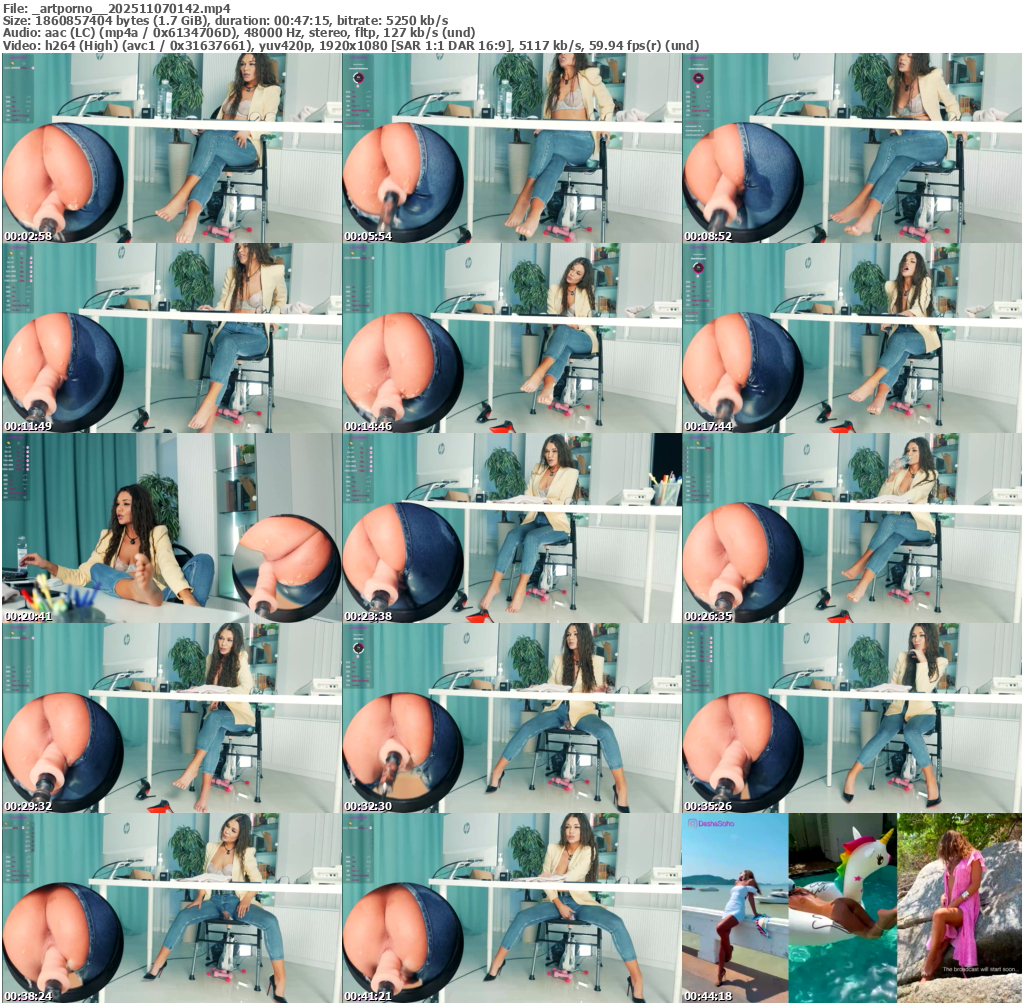
Task: Open the frame labeled 00:11:49
Action: [x=172, y=338]
